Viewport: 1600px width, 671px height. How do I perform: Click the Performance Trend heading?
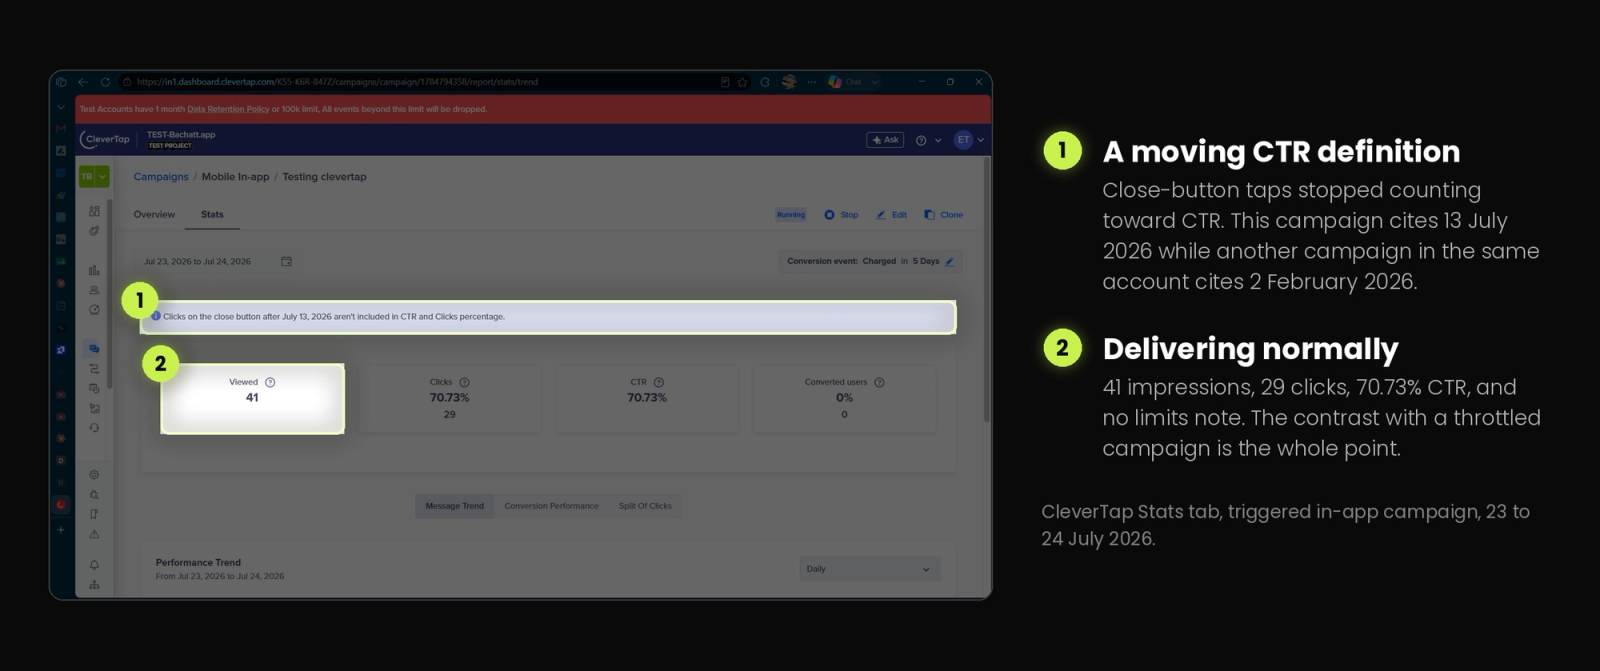(198, 562)
